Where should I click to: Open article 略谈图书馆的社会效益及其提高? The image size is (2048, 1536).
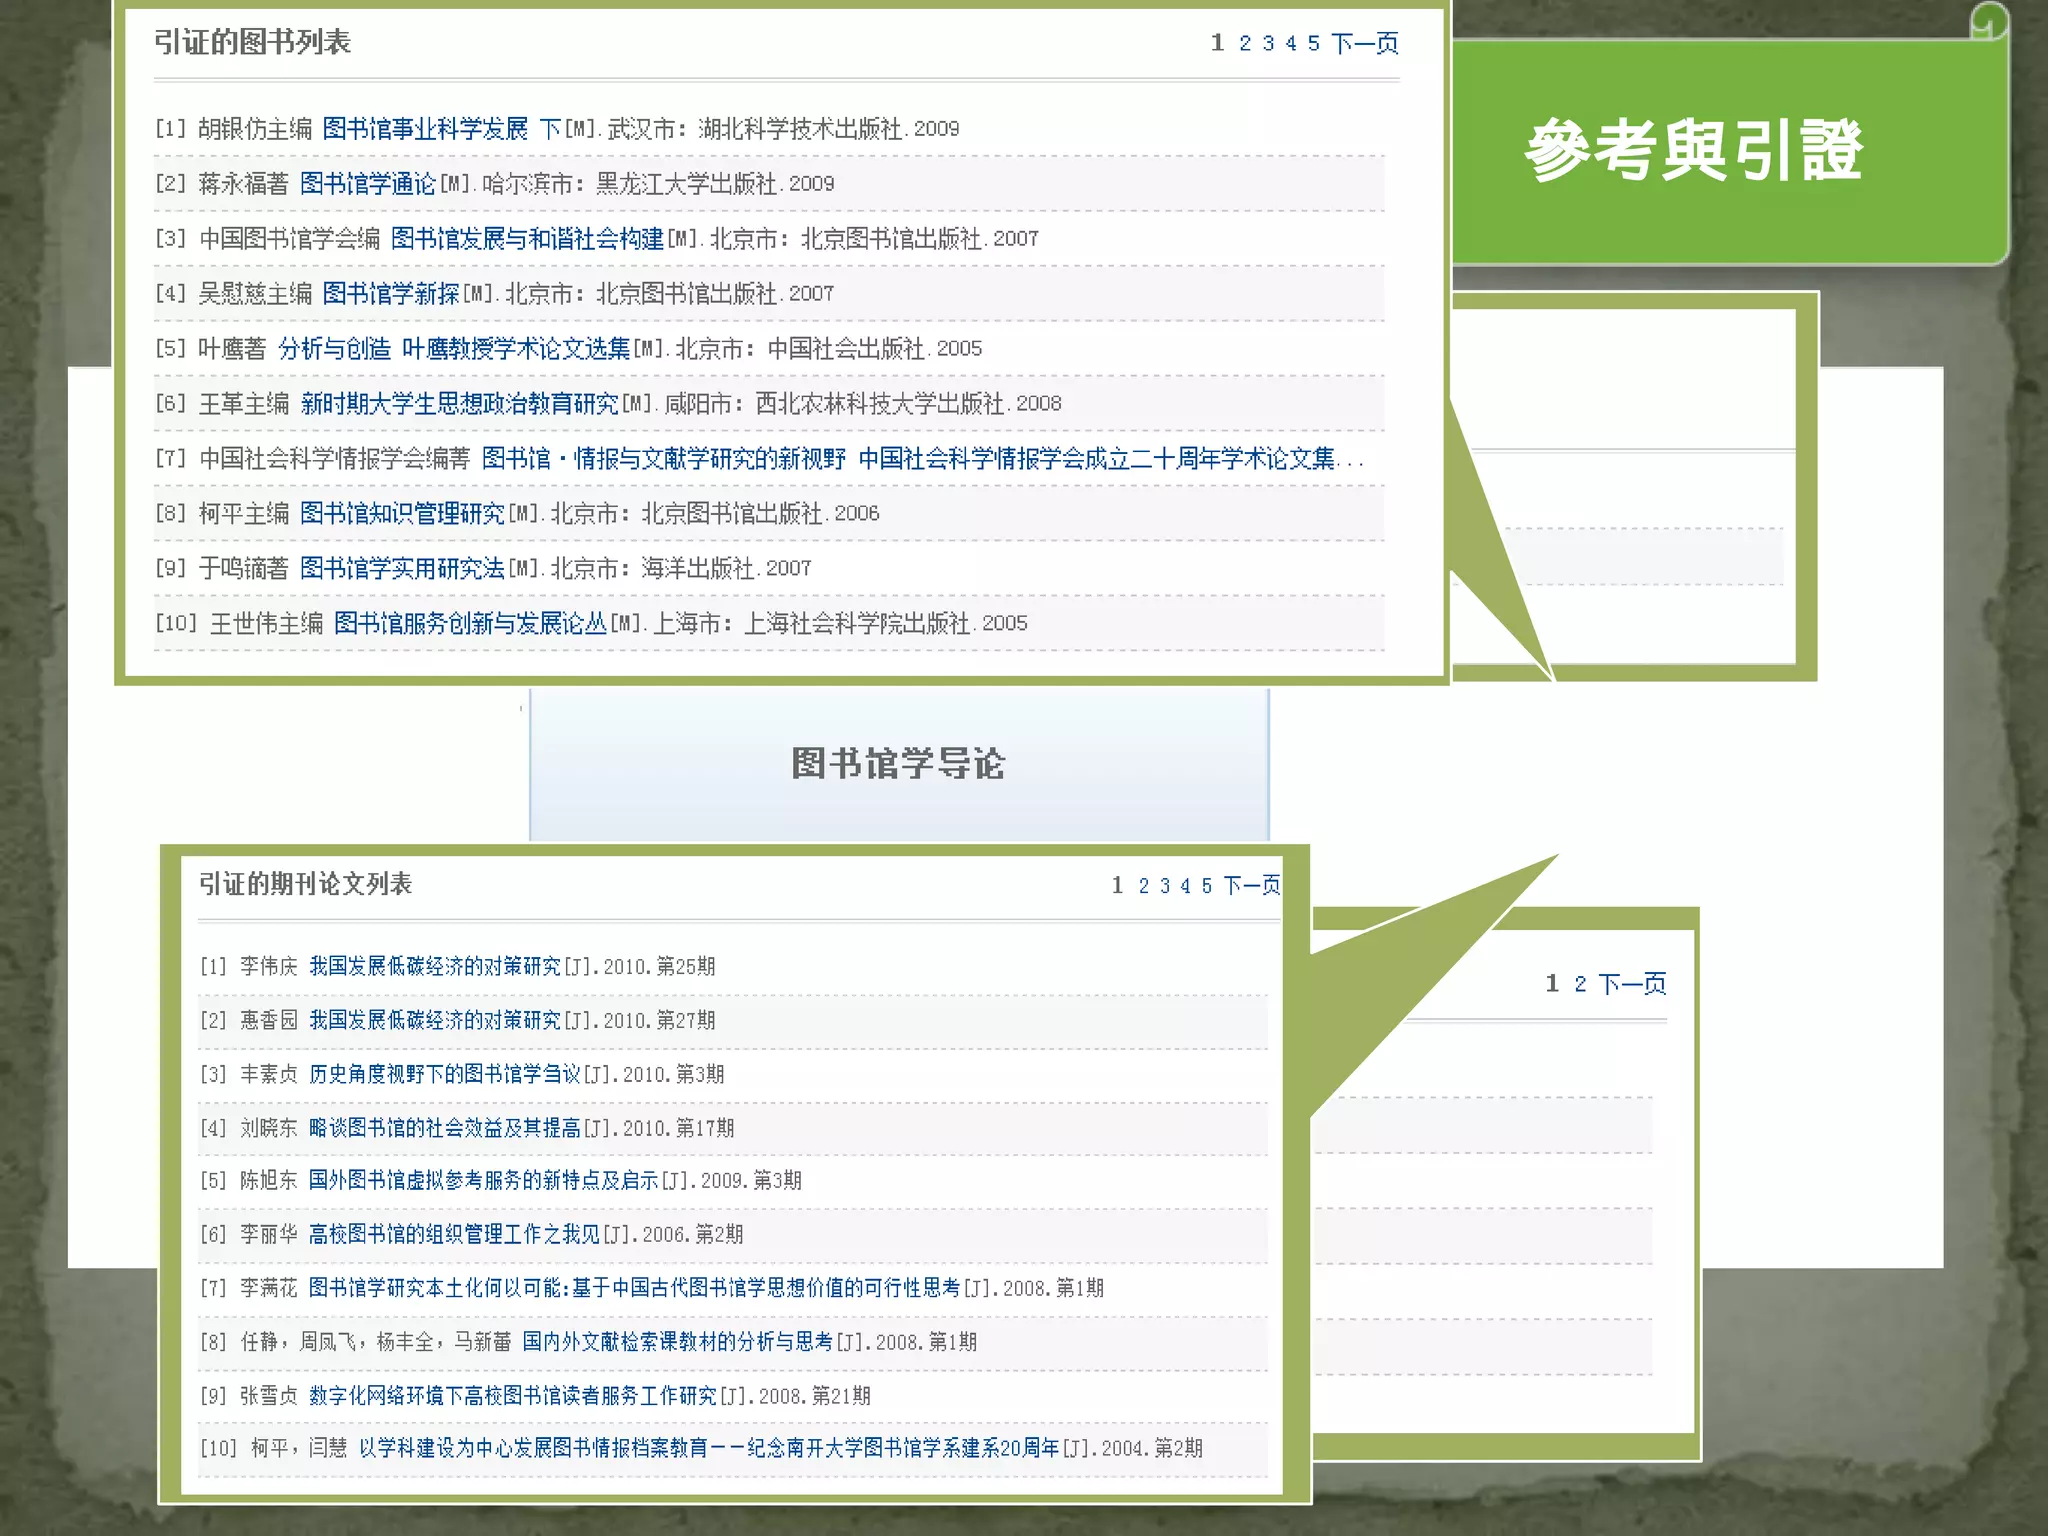444,1128
